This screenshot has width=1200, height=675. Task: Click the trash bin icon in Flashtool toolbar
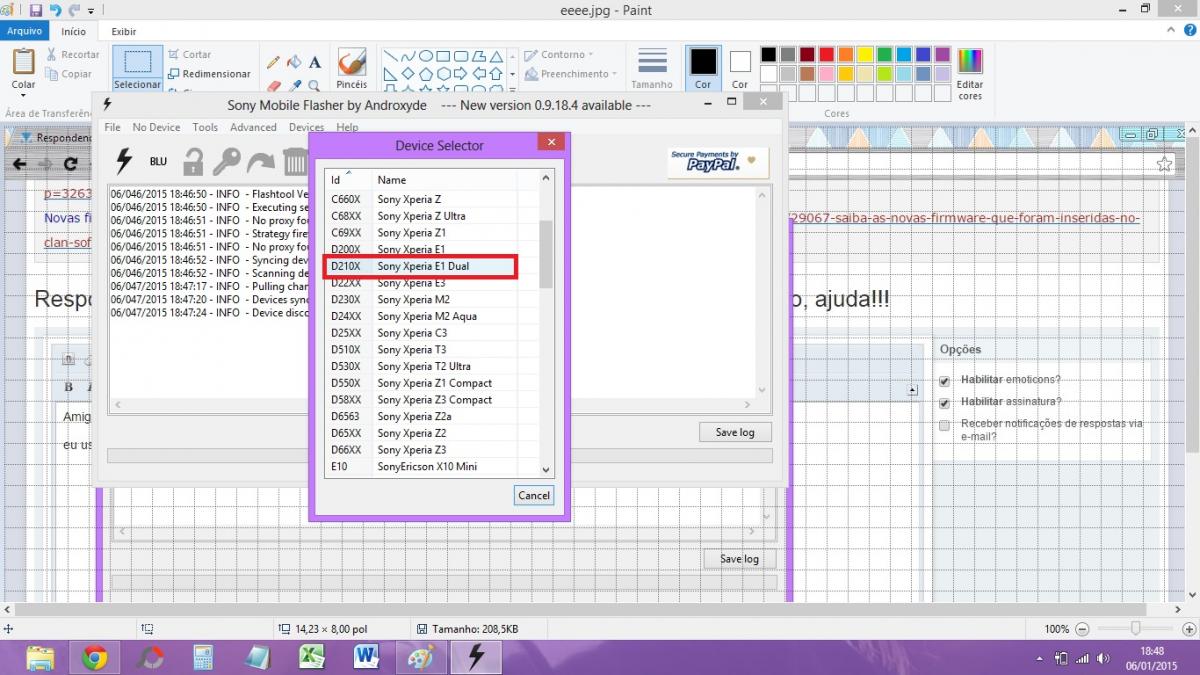point(295,161)
